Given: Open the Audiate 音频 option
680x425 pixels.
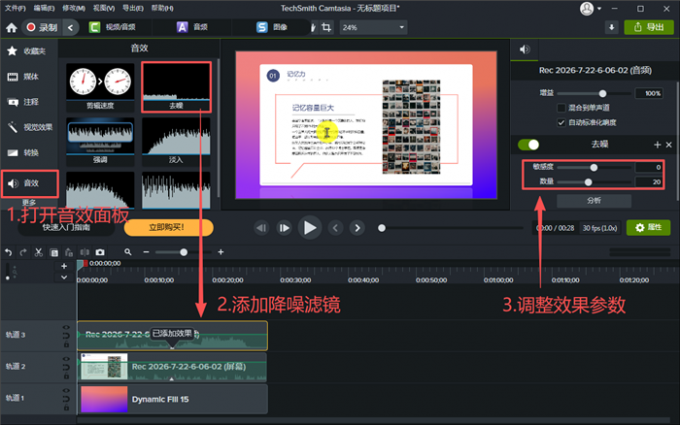Looking at the screenshot, I should (x=192, y=27).
